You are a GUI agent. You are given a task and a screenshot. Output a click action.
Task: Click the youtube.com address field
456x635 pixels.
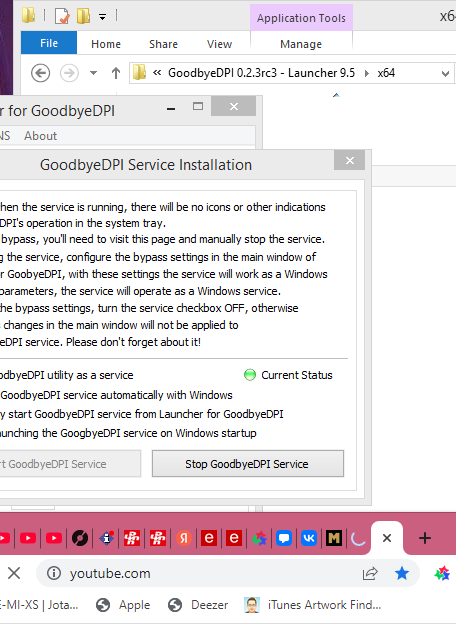point(227,573)
